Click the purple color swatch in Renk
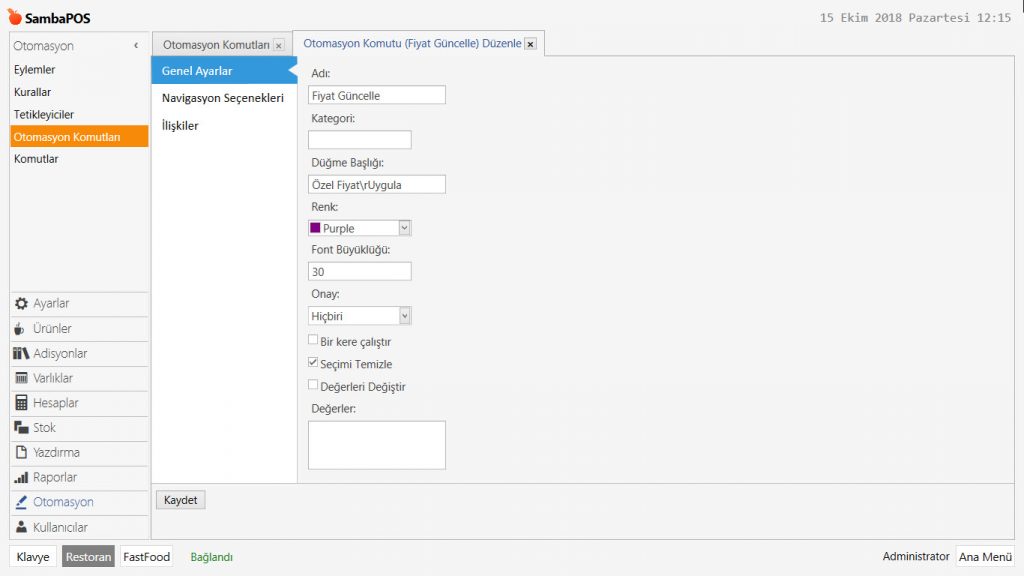The width and height of the screenshot is (1024, 576). click(315, 228)
